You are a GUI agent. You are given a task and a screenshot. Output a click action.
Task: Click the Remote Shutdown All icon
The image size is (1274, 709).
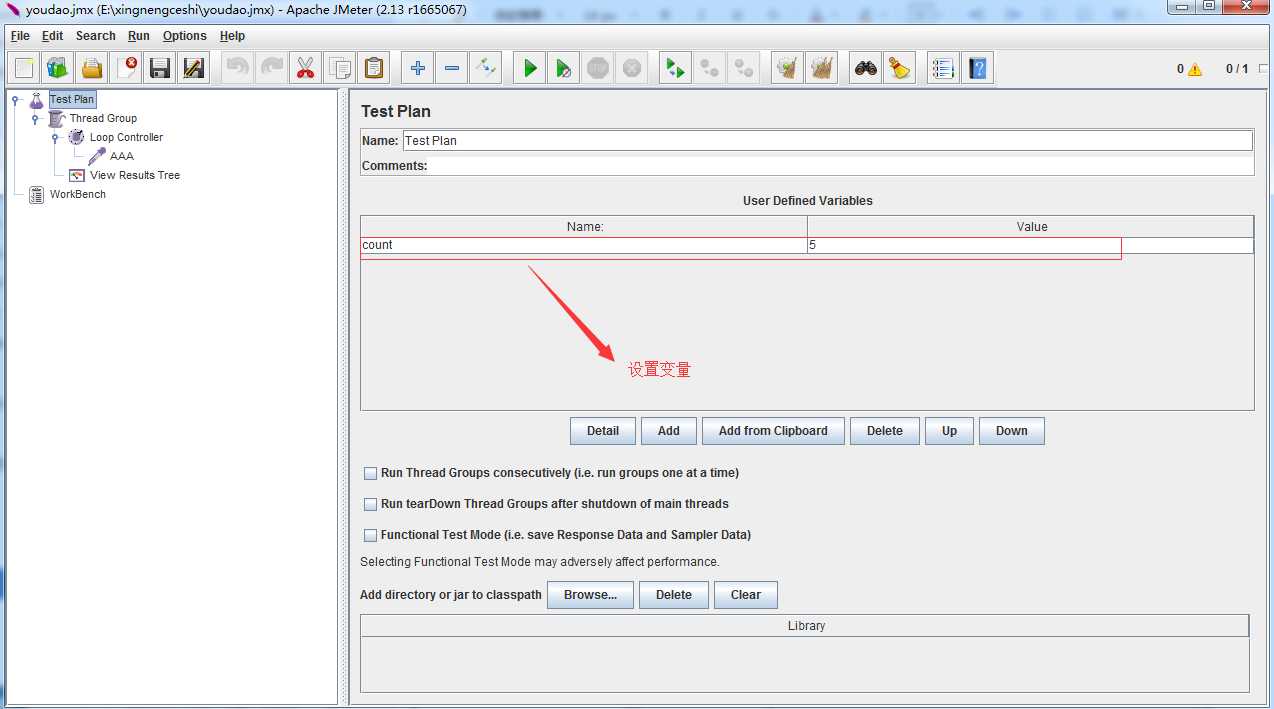[744, 68]
